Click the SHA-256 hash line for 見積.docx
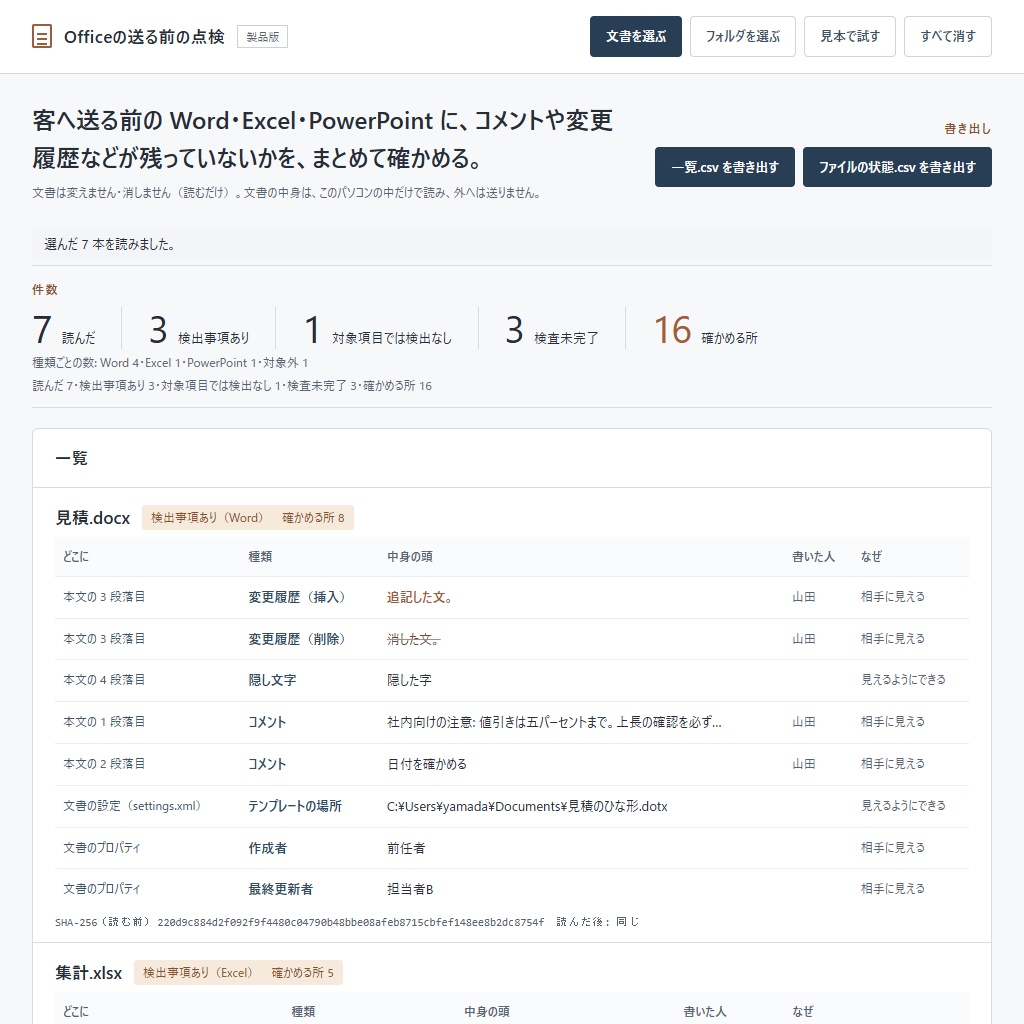The width and height of the screenshot is (1024, 1024). pos(347,922)
